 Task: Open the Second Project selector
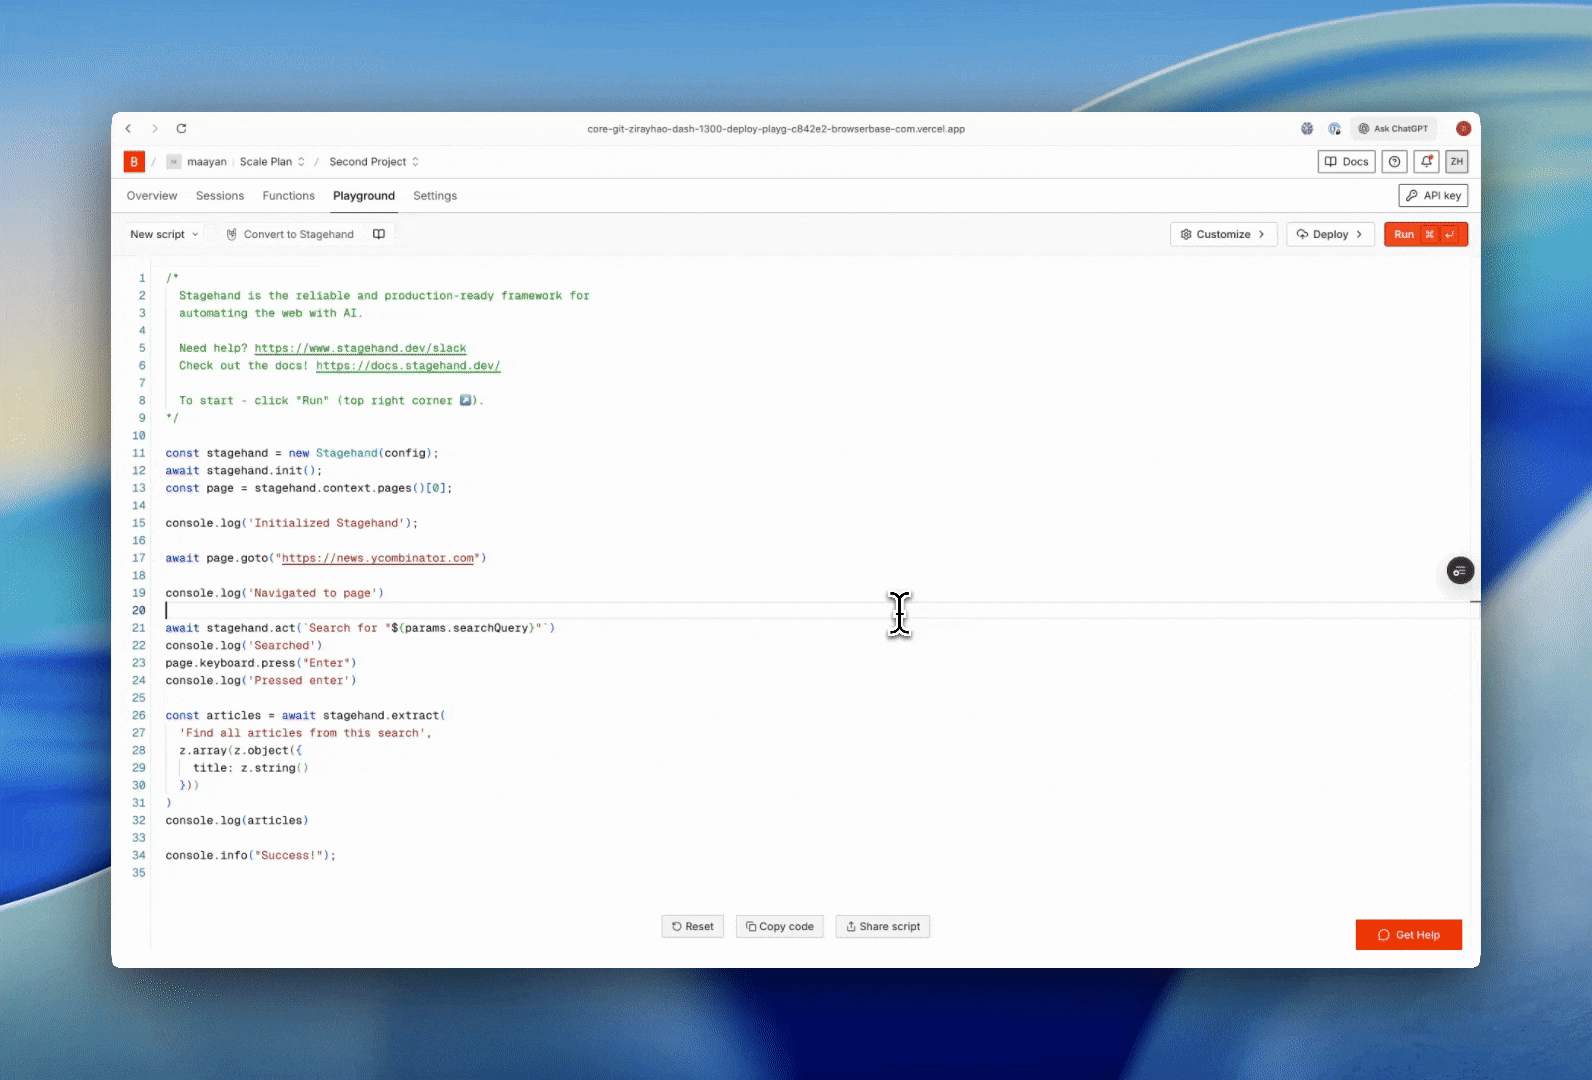coord(374,161)
